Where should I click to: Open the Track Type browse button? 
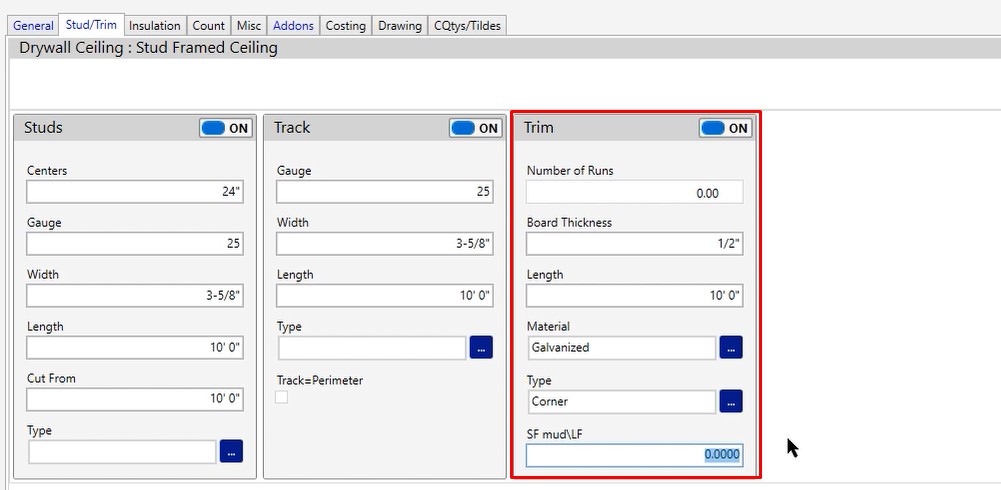481,348
